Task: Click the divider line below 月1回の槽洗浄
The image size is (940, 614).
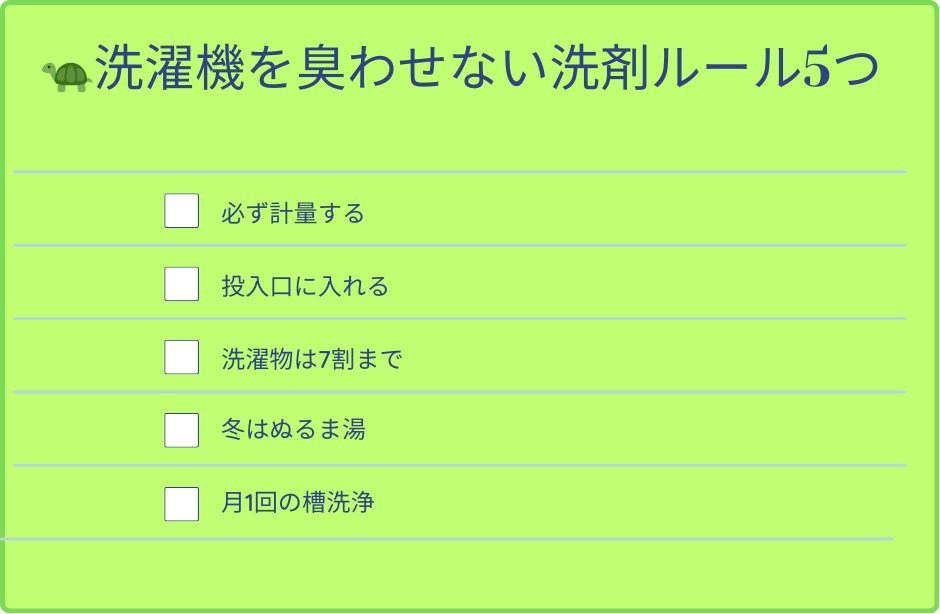Action: tap(450, 539)
